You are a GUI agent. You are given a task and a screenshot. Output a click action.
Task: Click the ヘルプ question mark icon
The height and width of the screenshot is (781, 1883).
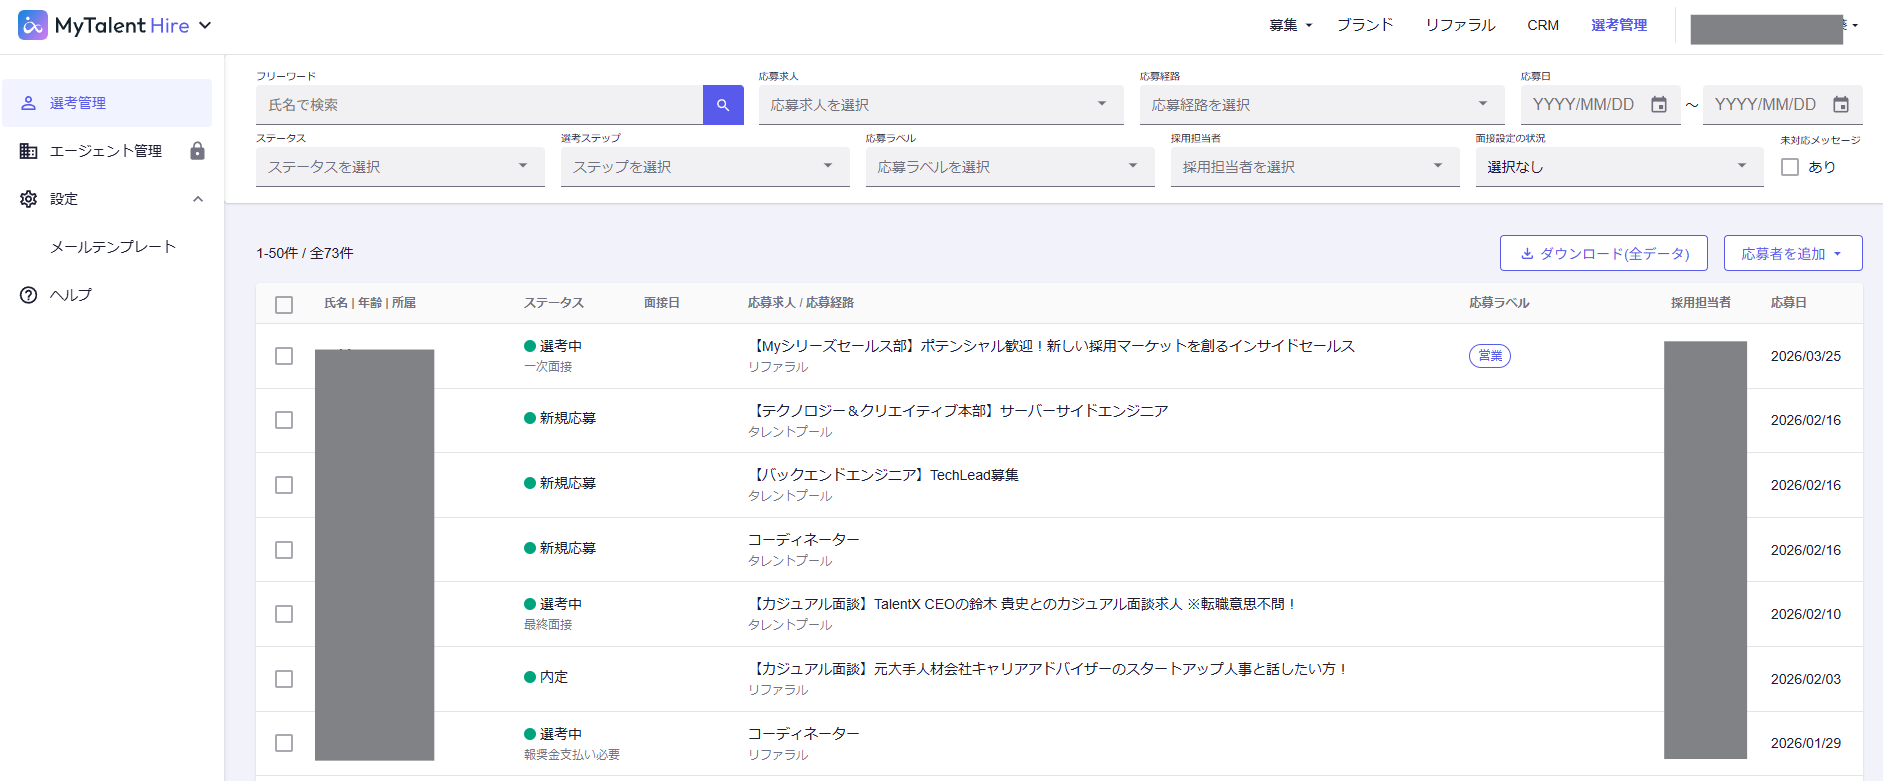coord(29,295)
